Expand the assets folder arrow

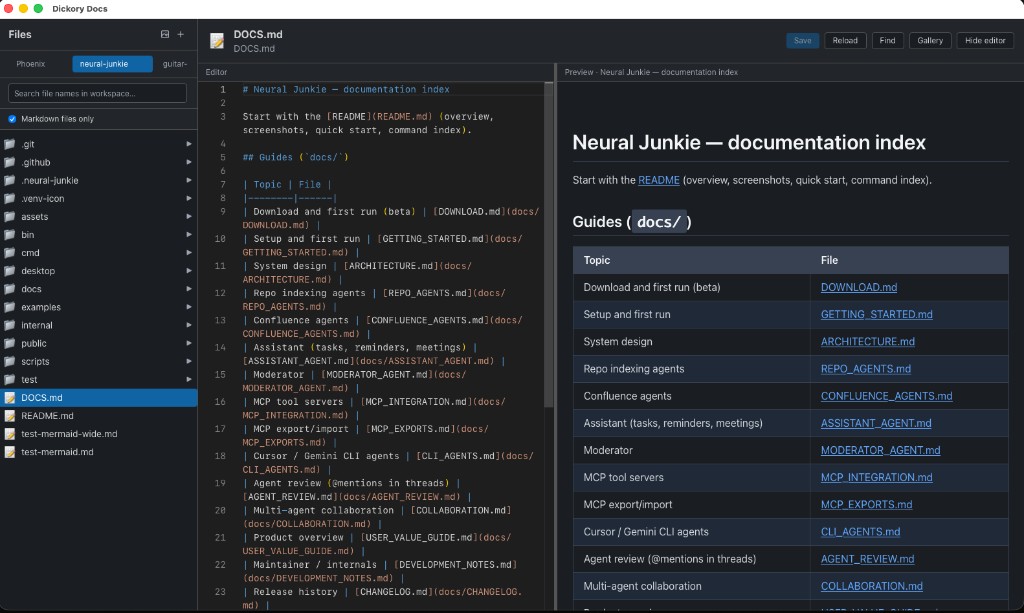point(189,217)
